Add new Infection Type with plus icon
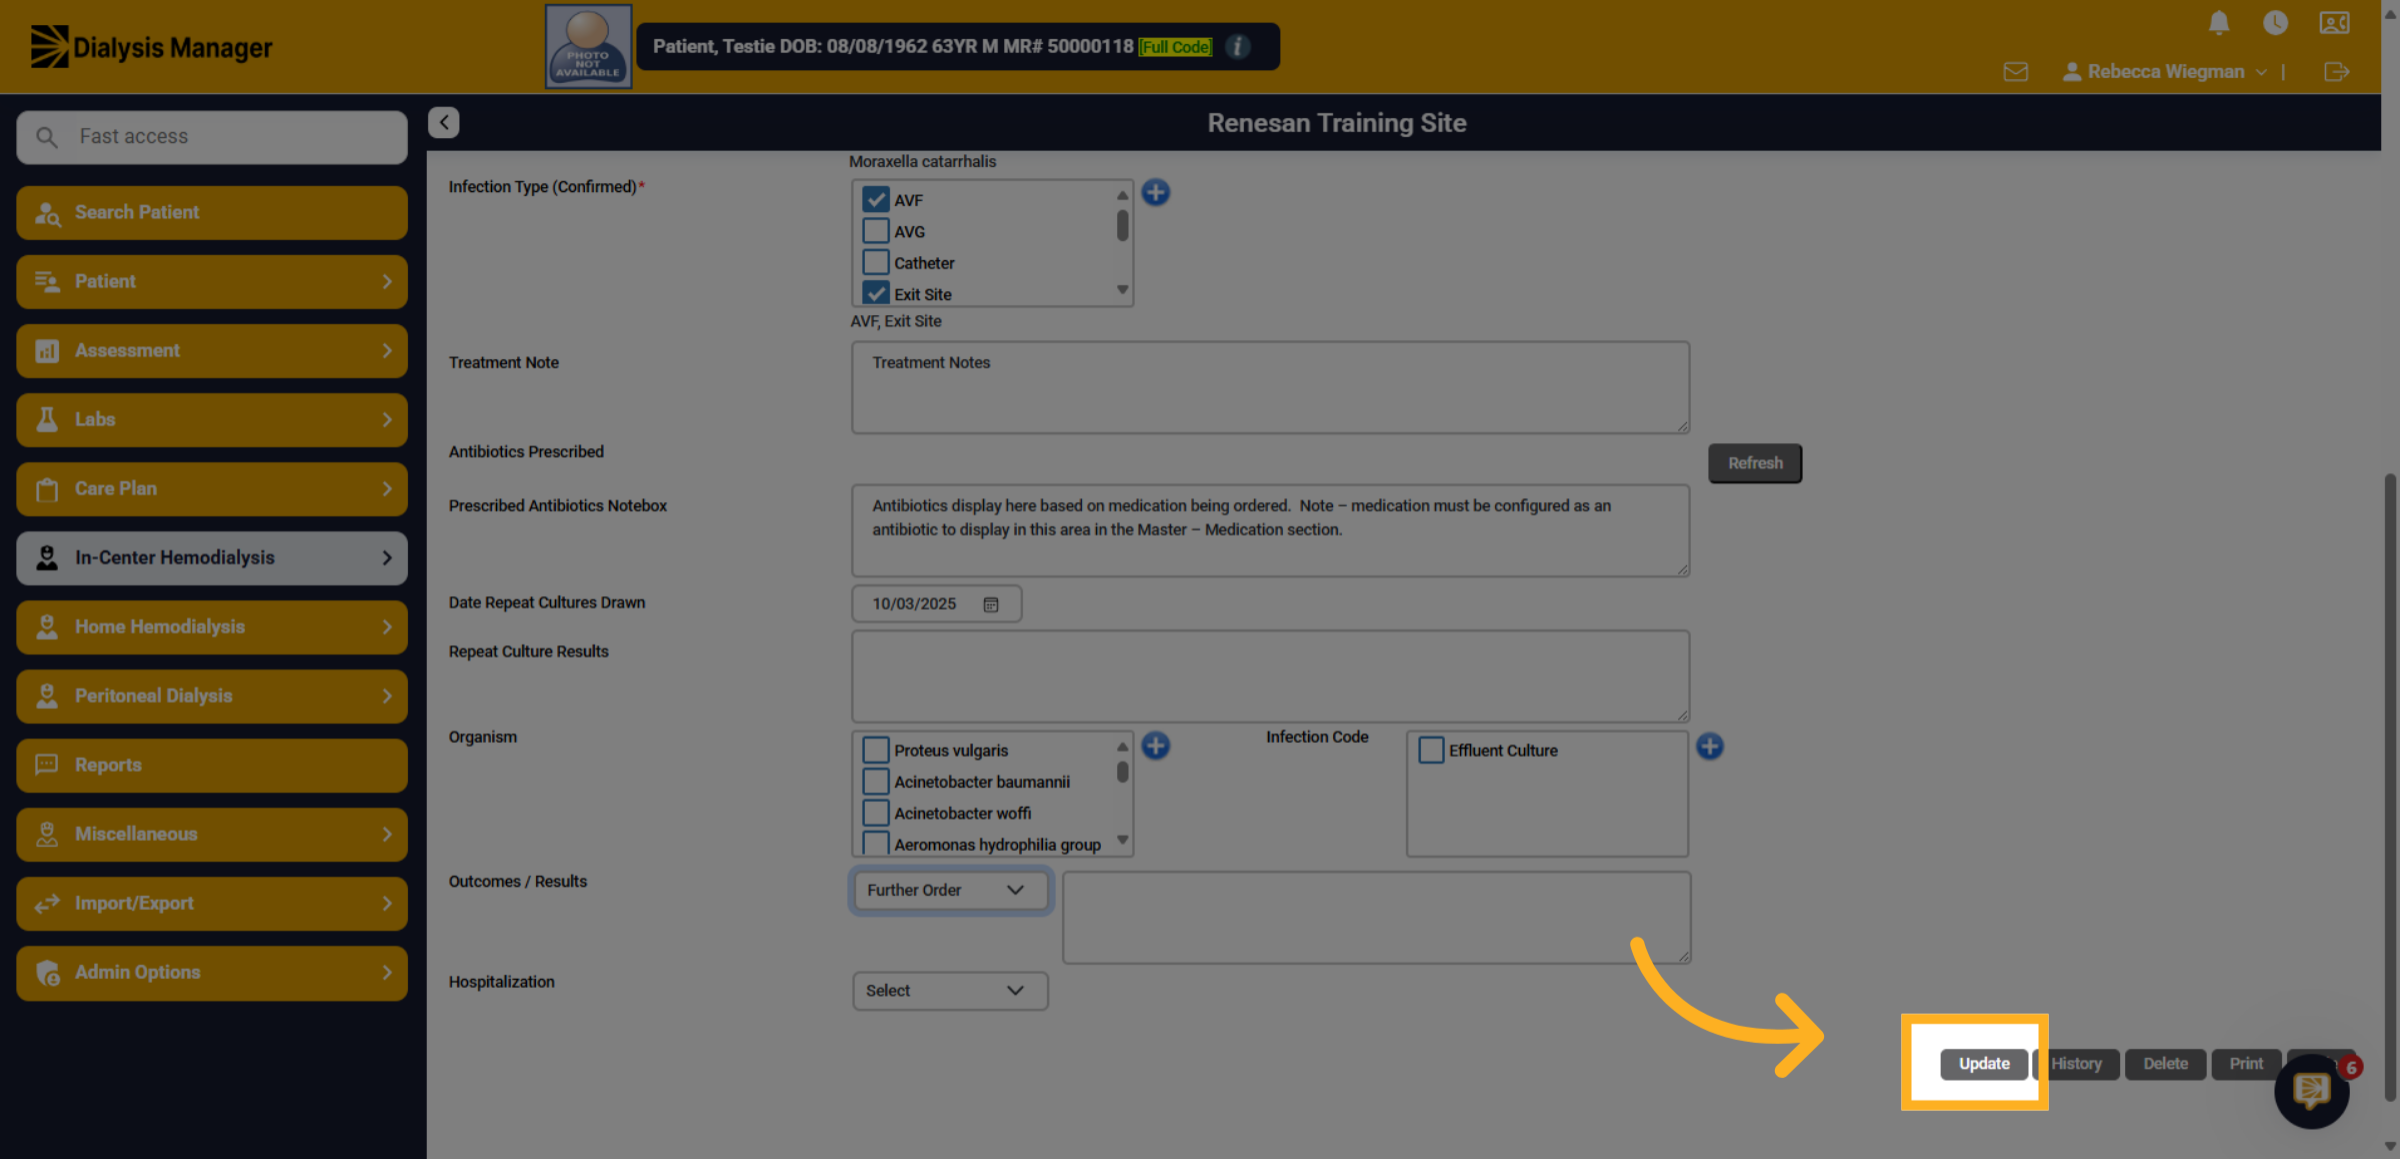Viewport: 2400px width, 1159px height. 1156,192
